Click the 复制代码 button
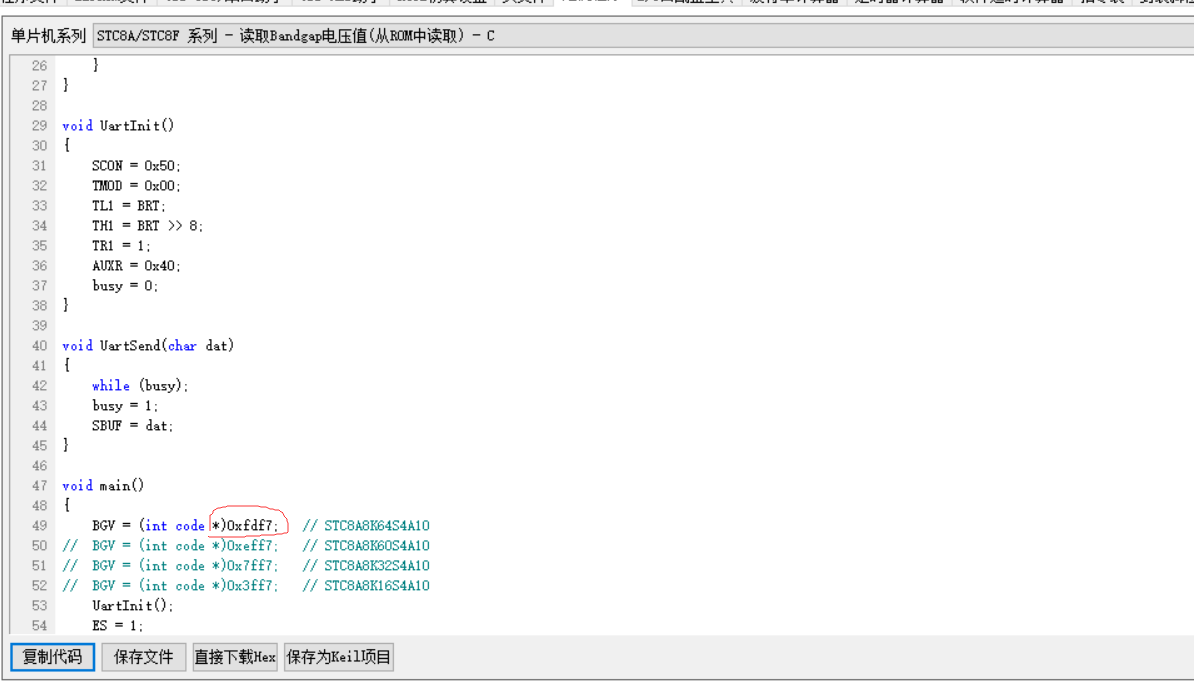Viewport: 1194px width, 684px height. pos(53,657)
